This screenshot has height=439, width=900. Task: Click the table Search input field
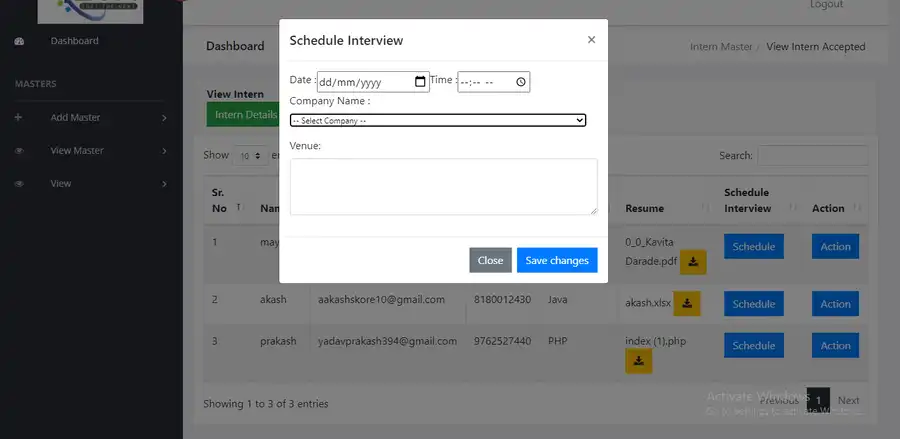click(812, 156)
